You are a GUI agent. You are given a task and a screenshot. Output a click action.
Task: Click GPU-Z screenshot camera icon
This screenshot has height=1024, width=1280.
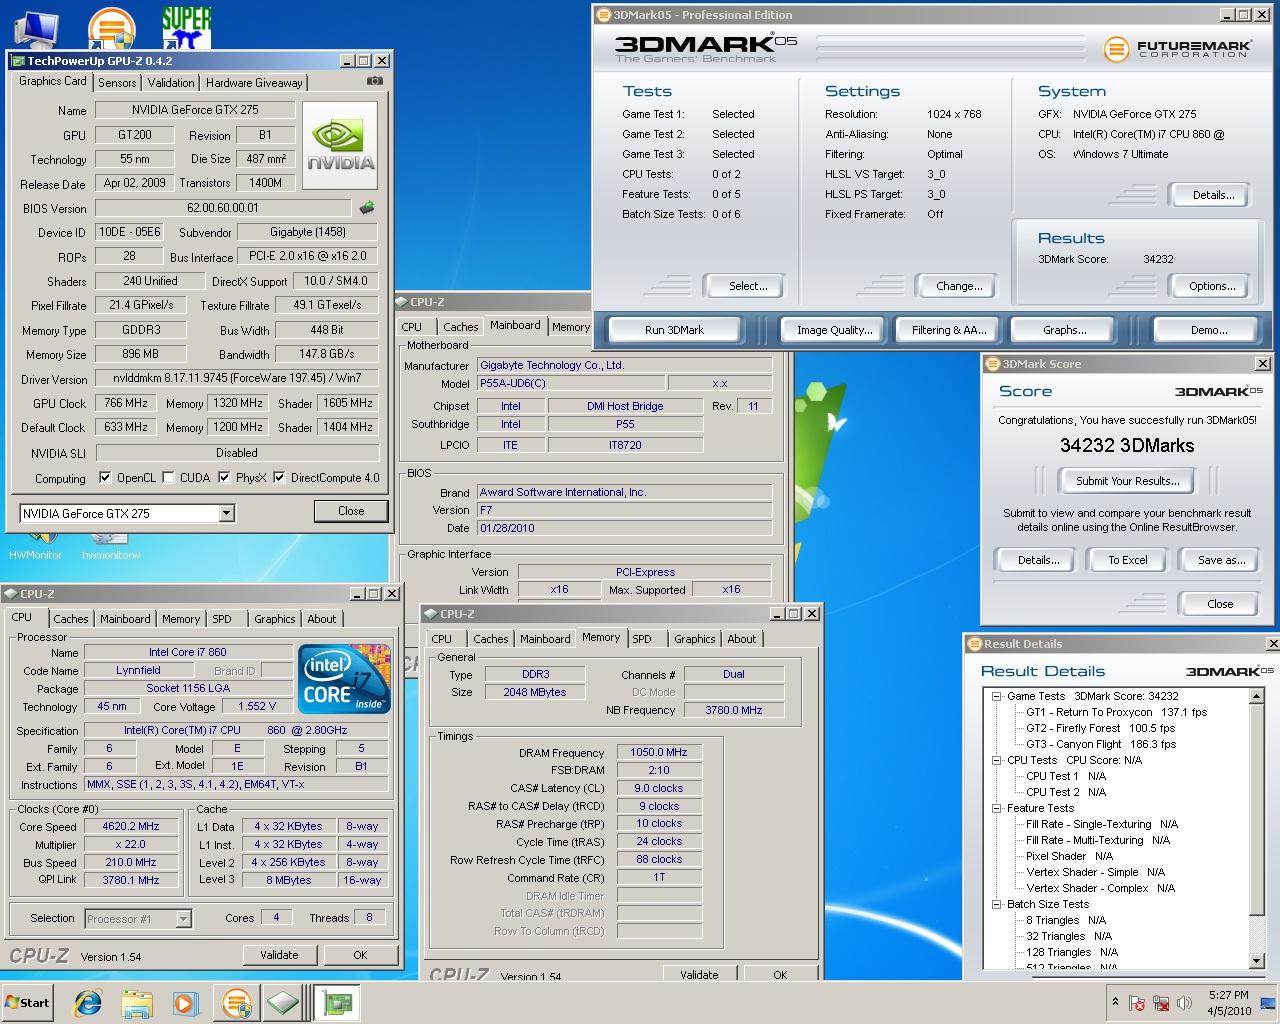click(x=374, y=81)
